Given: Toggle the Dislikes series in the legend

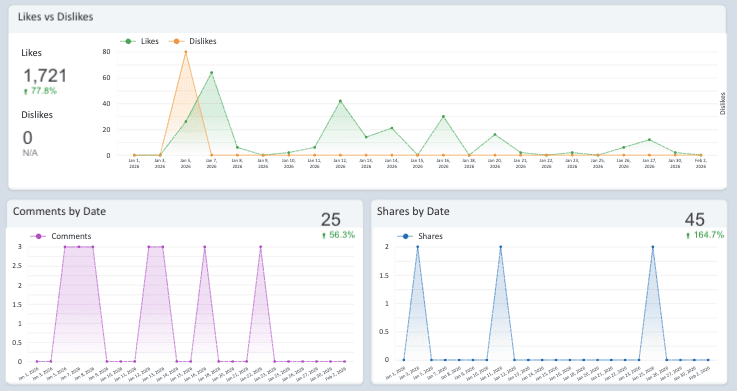Looking at the screenshot, I should tap(193, 41).
